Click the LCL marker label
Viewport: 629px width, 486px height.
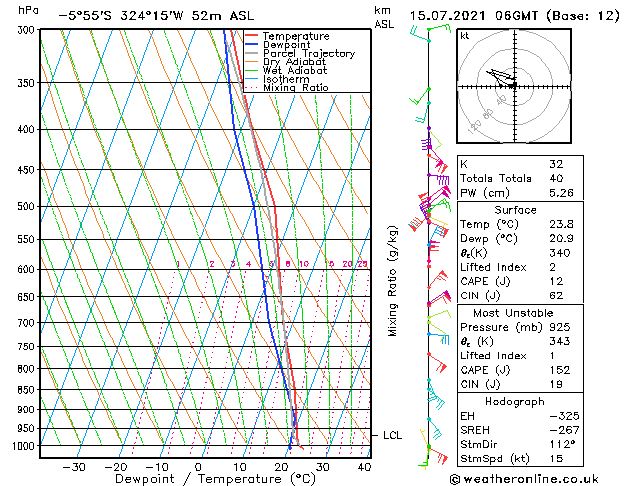tap(392, 435)
